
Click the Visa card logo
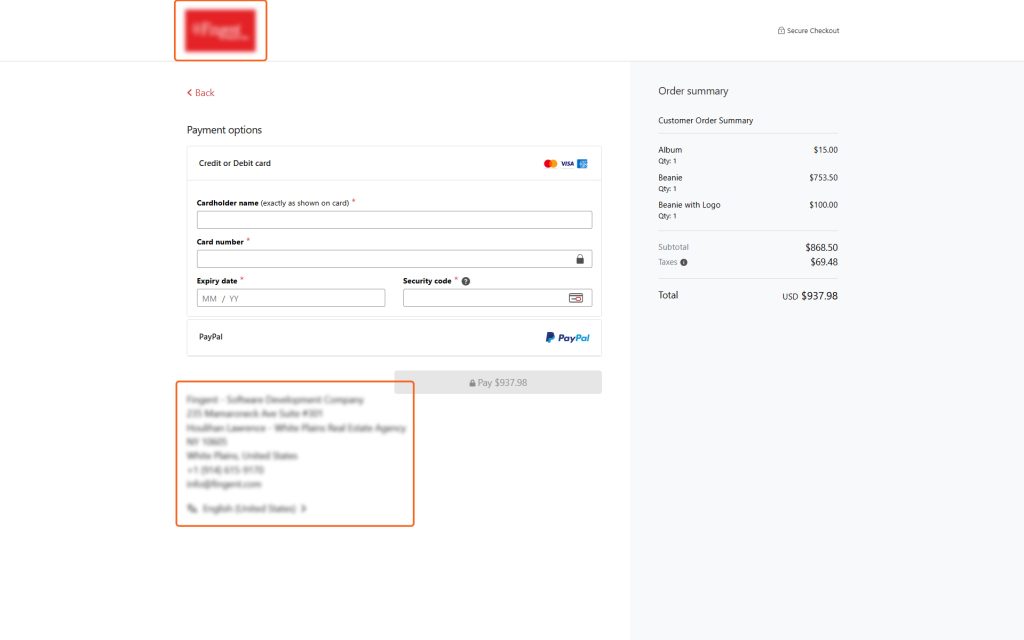567,163
